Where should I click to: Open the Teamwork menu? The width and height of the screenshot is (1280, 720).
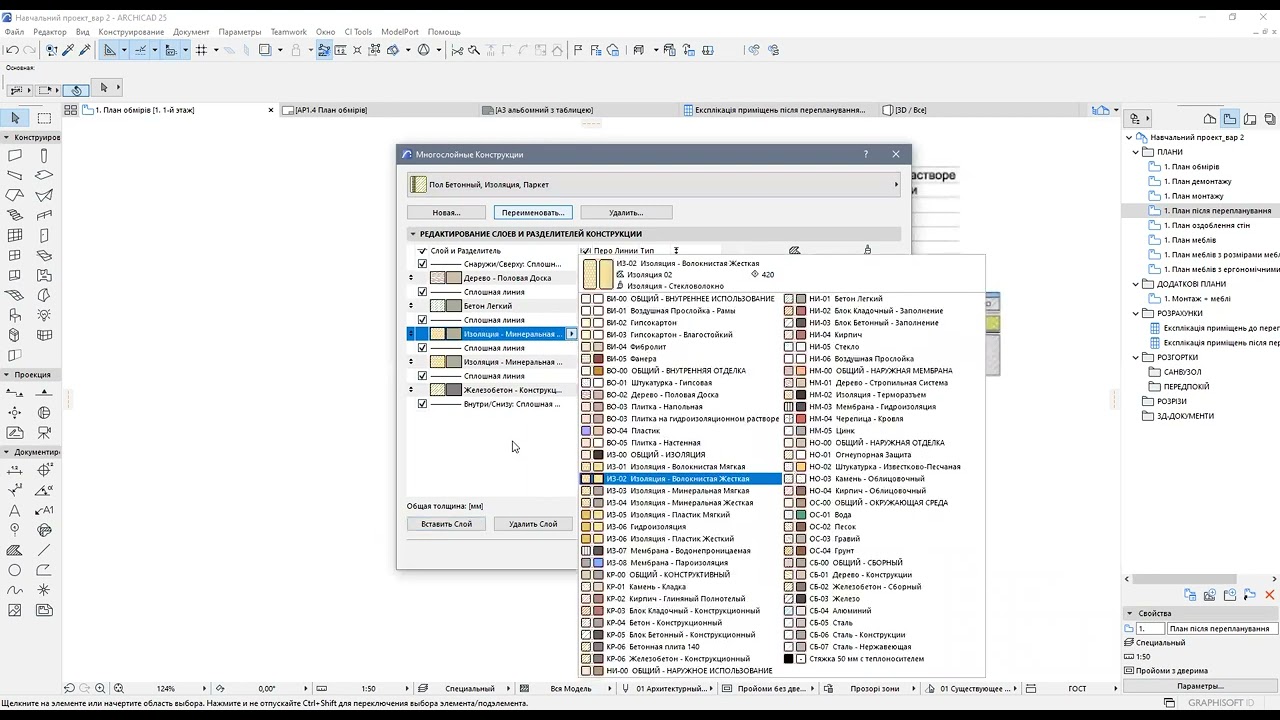(x=289, y=32)
